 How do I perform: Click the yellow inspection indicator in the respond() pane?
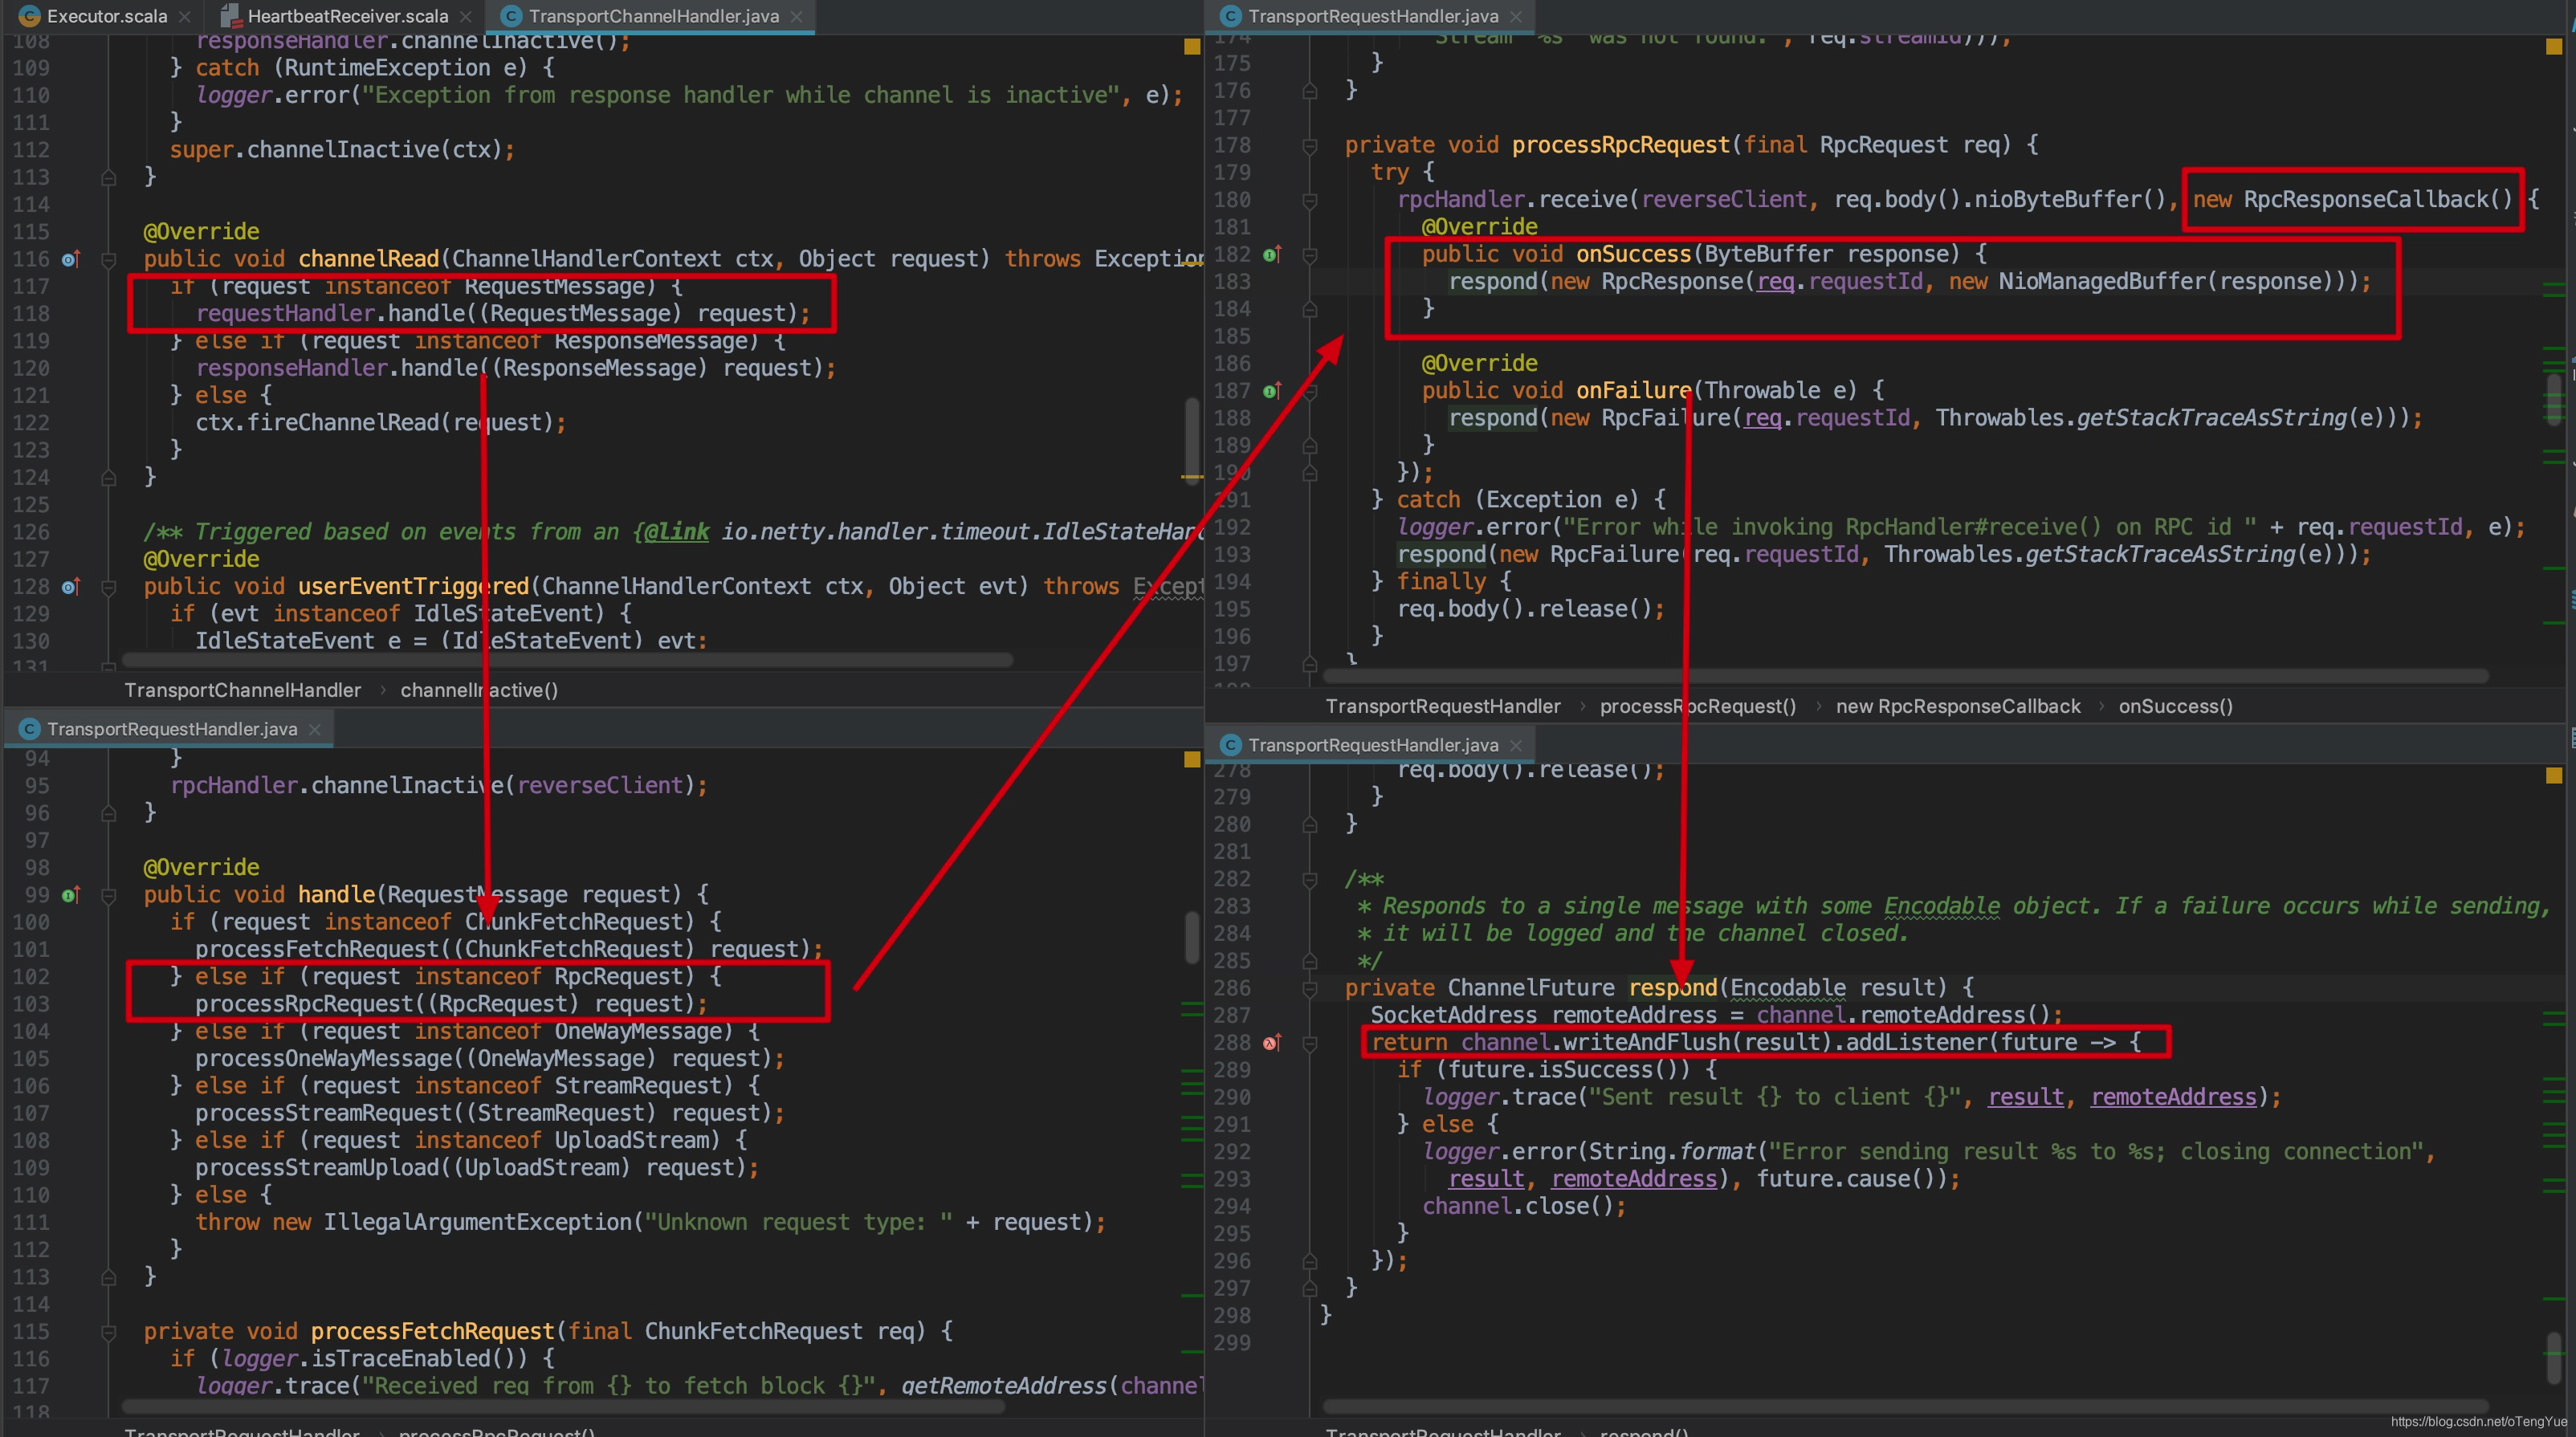[2553, 776]
